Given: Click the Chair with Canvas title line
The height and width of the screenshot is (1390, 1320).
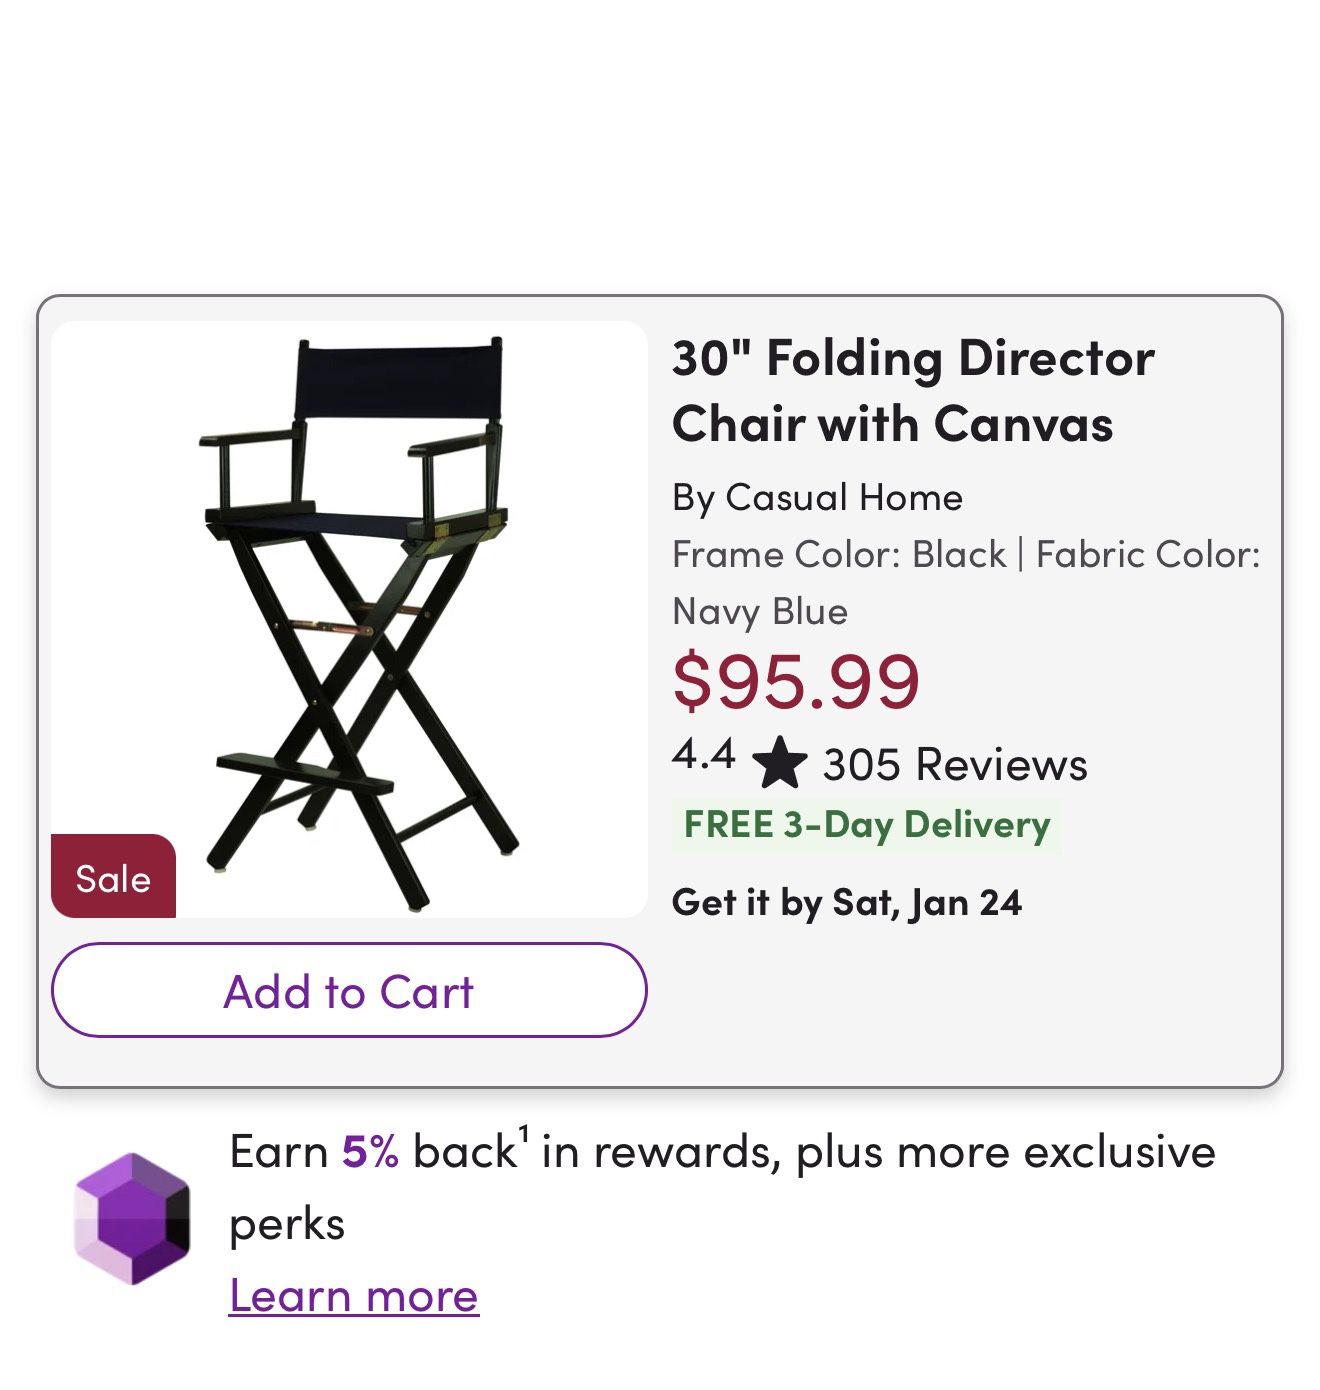Looking at the screenshot, I should point(892,424).
